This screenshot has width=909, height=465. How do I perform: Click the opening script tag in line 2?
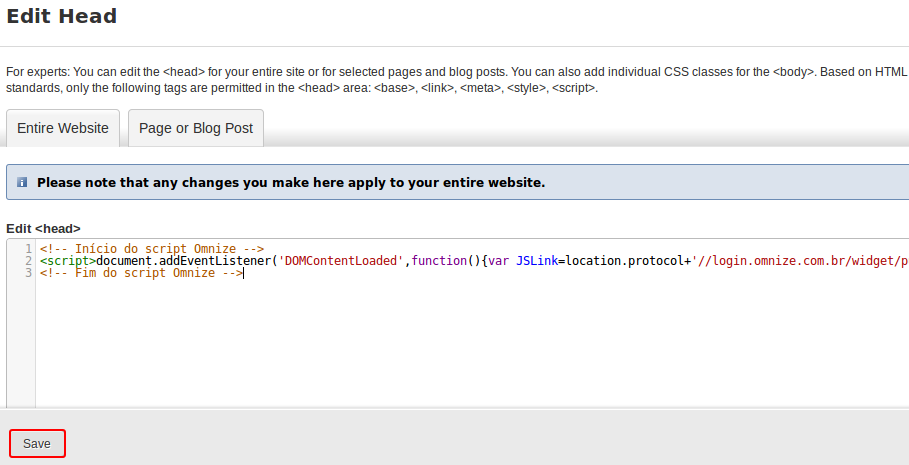click(68, 261)
